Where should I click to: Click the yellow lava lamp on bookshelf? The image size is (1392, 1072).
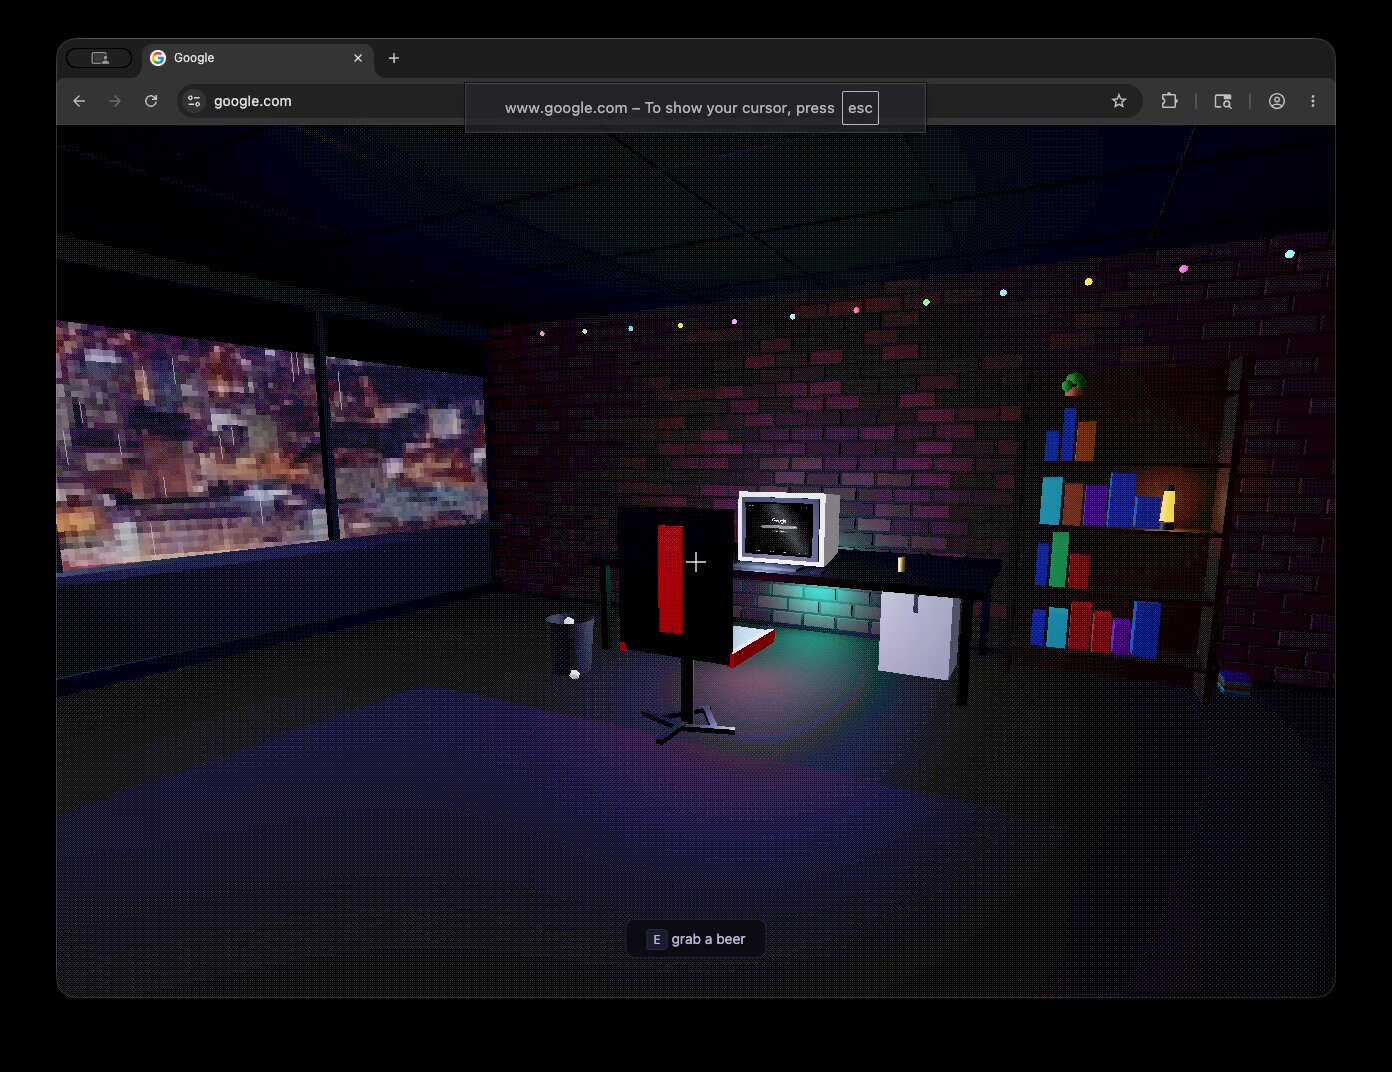coord(1167,506)
